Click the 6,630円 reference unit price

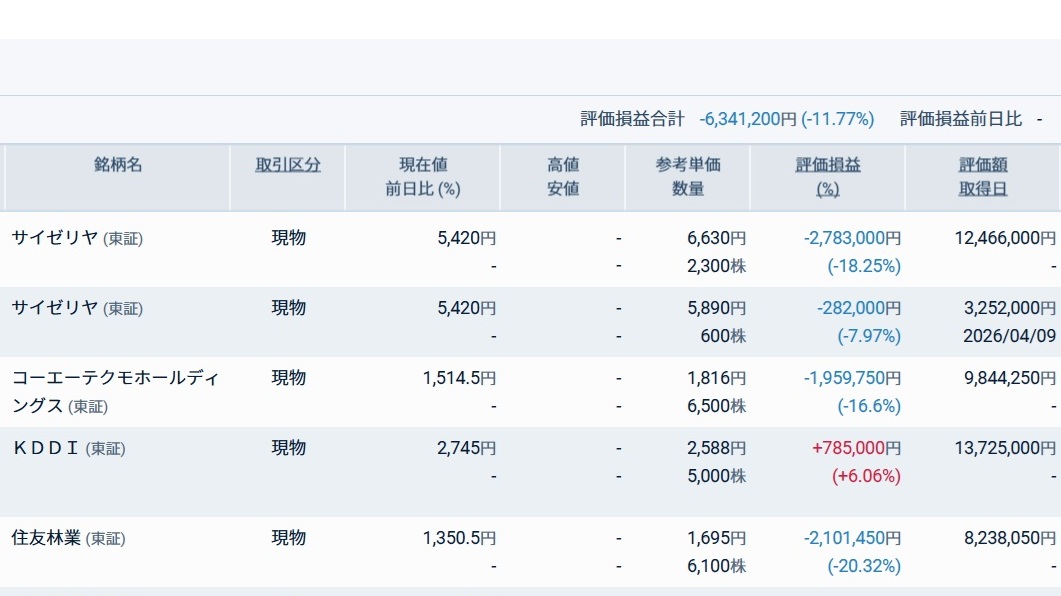[x=717, y=238]
